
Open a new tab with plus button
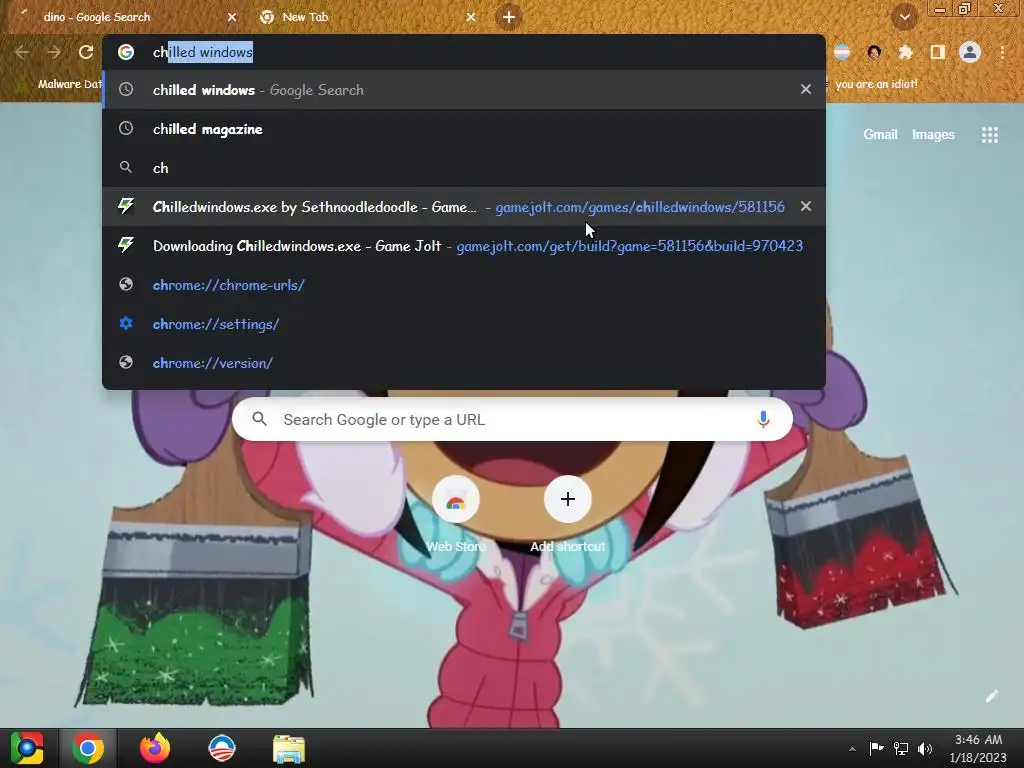509,17
